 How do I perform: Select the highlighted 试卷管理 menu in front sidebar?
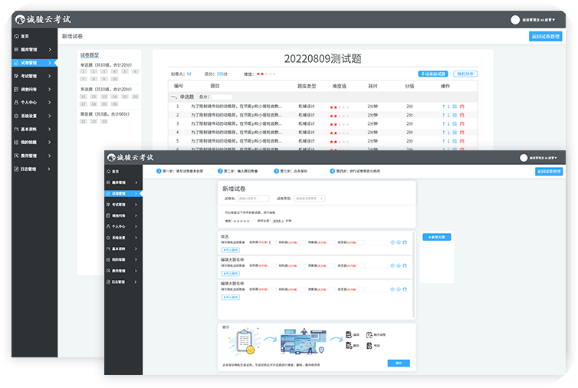pos(123,193)
